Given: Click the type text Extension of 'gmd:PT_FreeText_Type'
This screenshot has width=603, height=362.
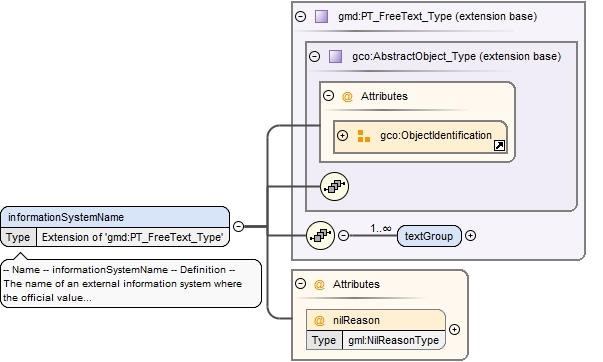Looking at the screenshot, I should click(x=132, y=237).
